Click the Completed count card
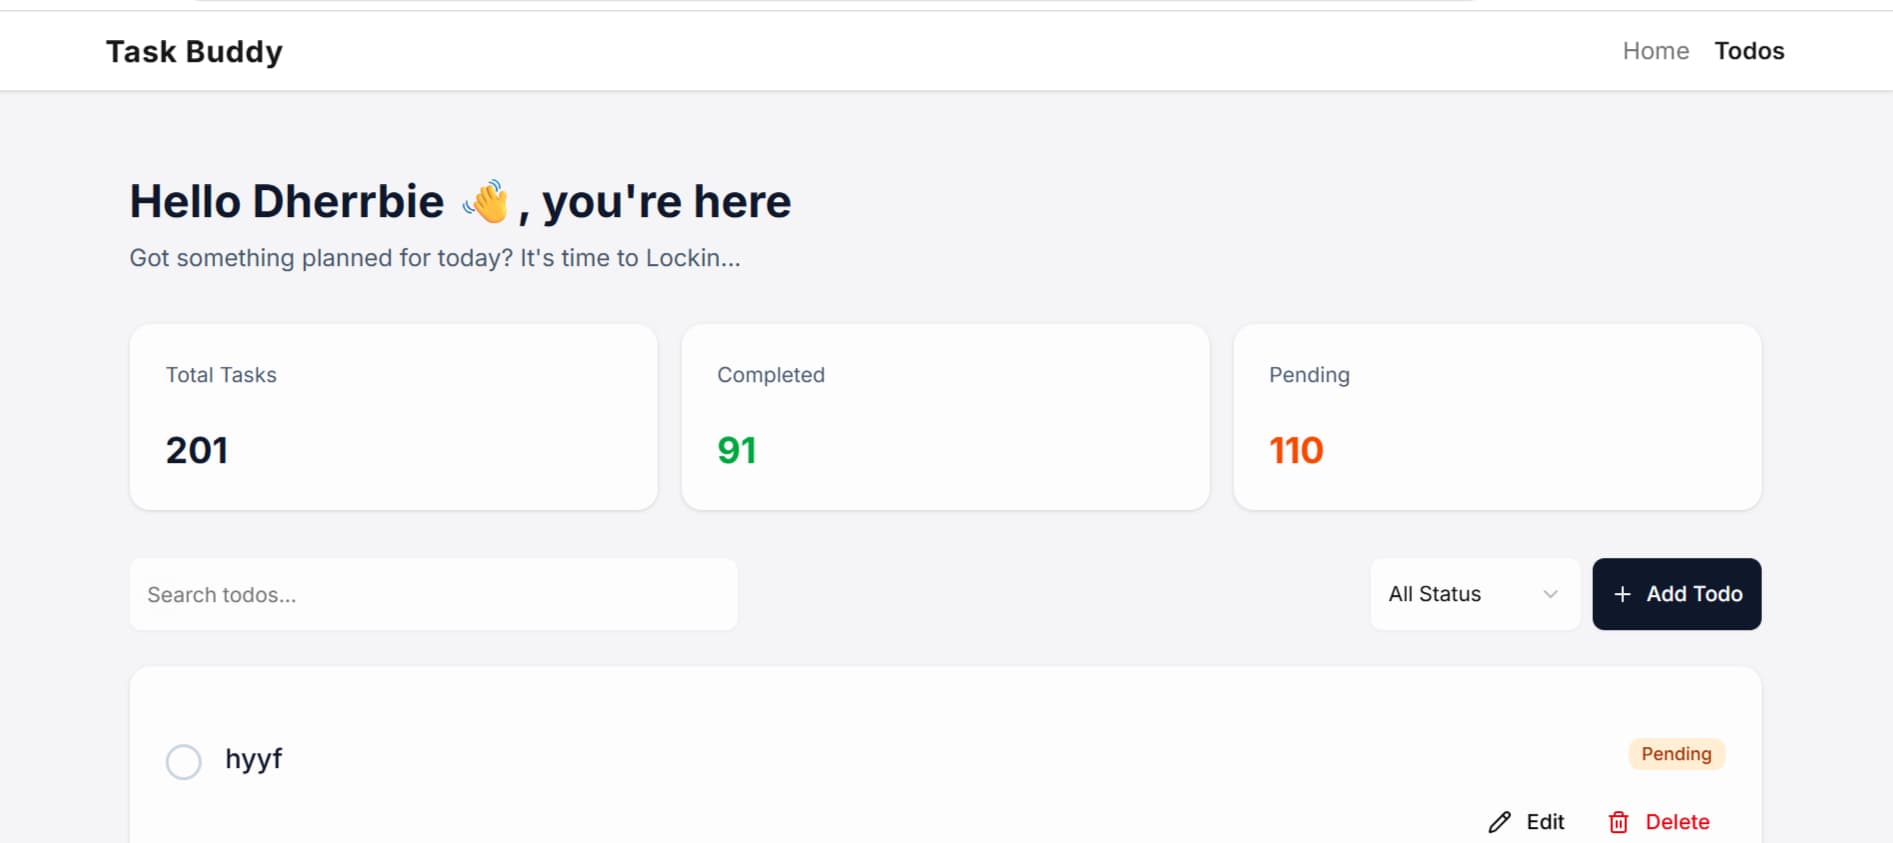Screen dimensions: 1893x843 [945, 417]
